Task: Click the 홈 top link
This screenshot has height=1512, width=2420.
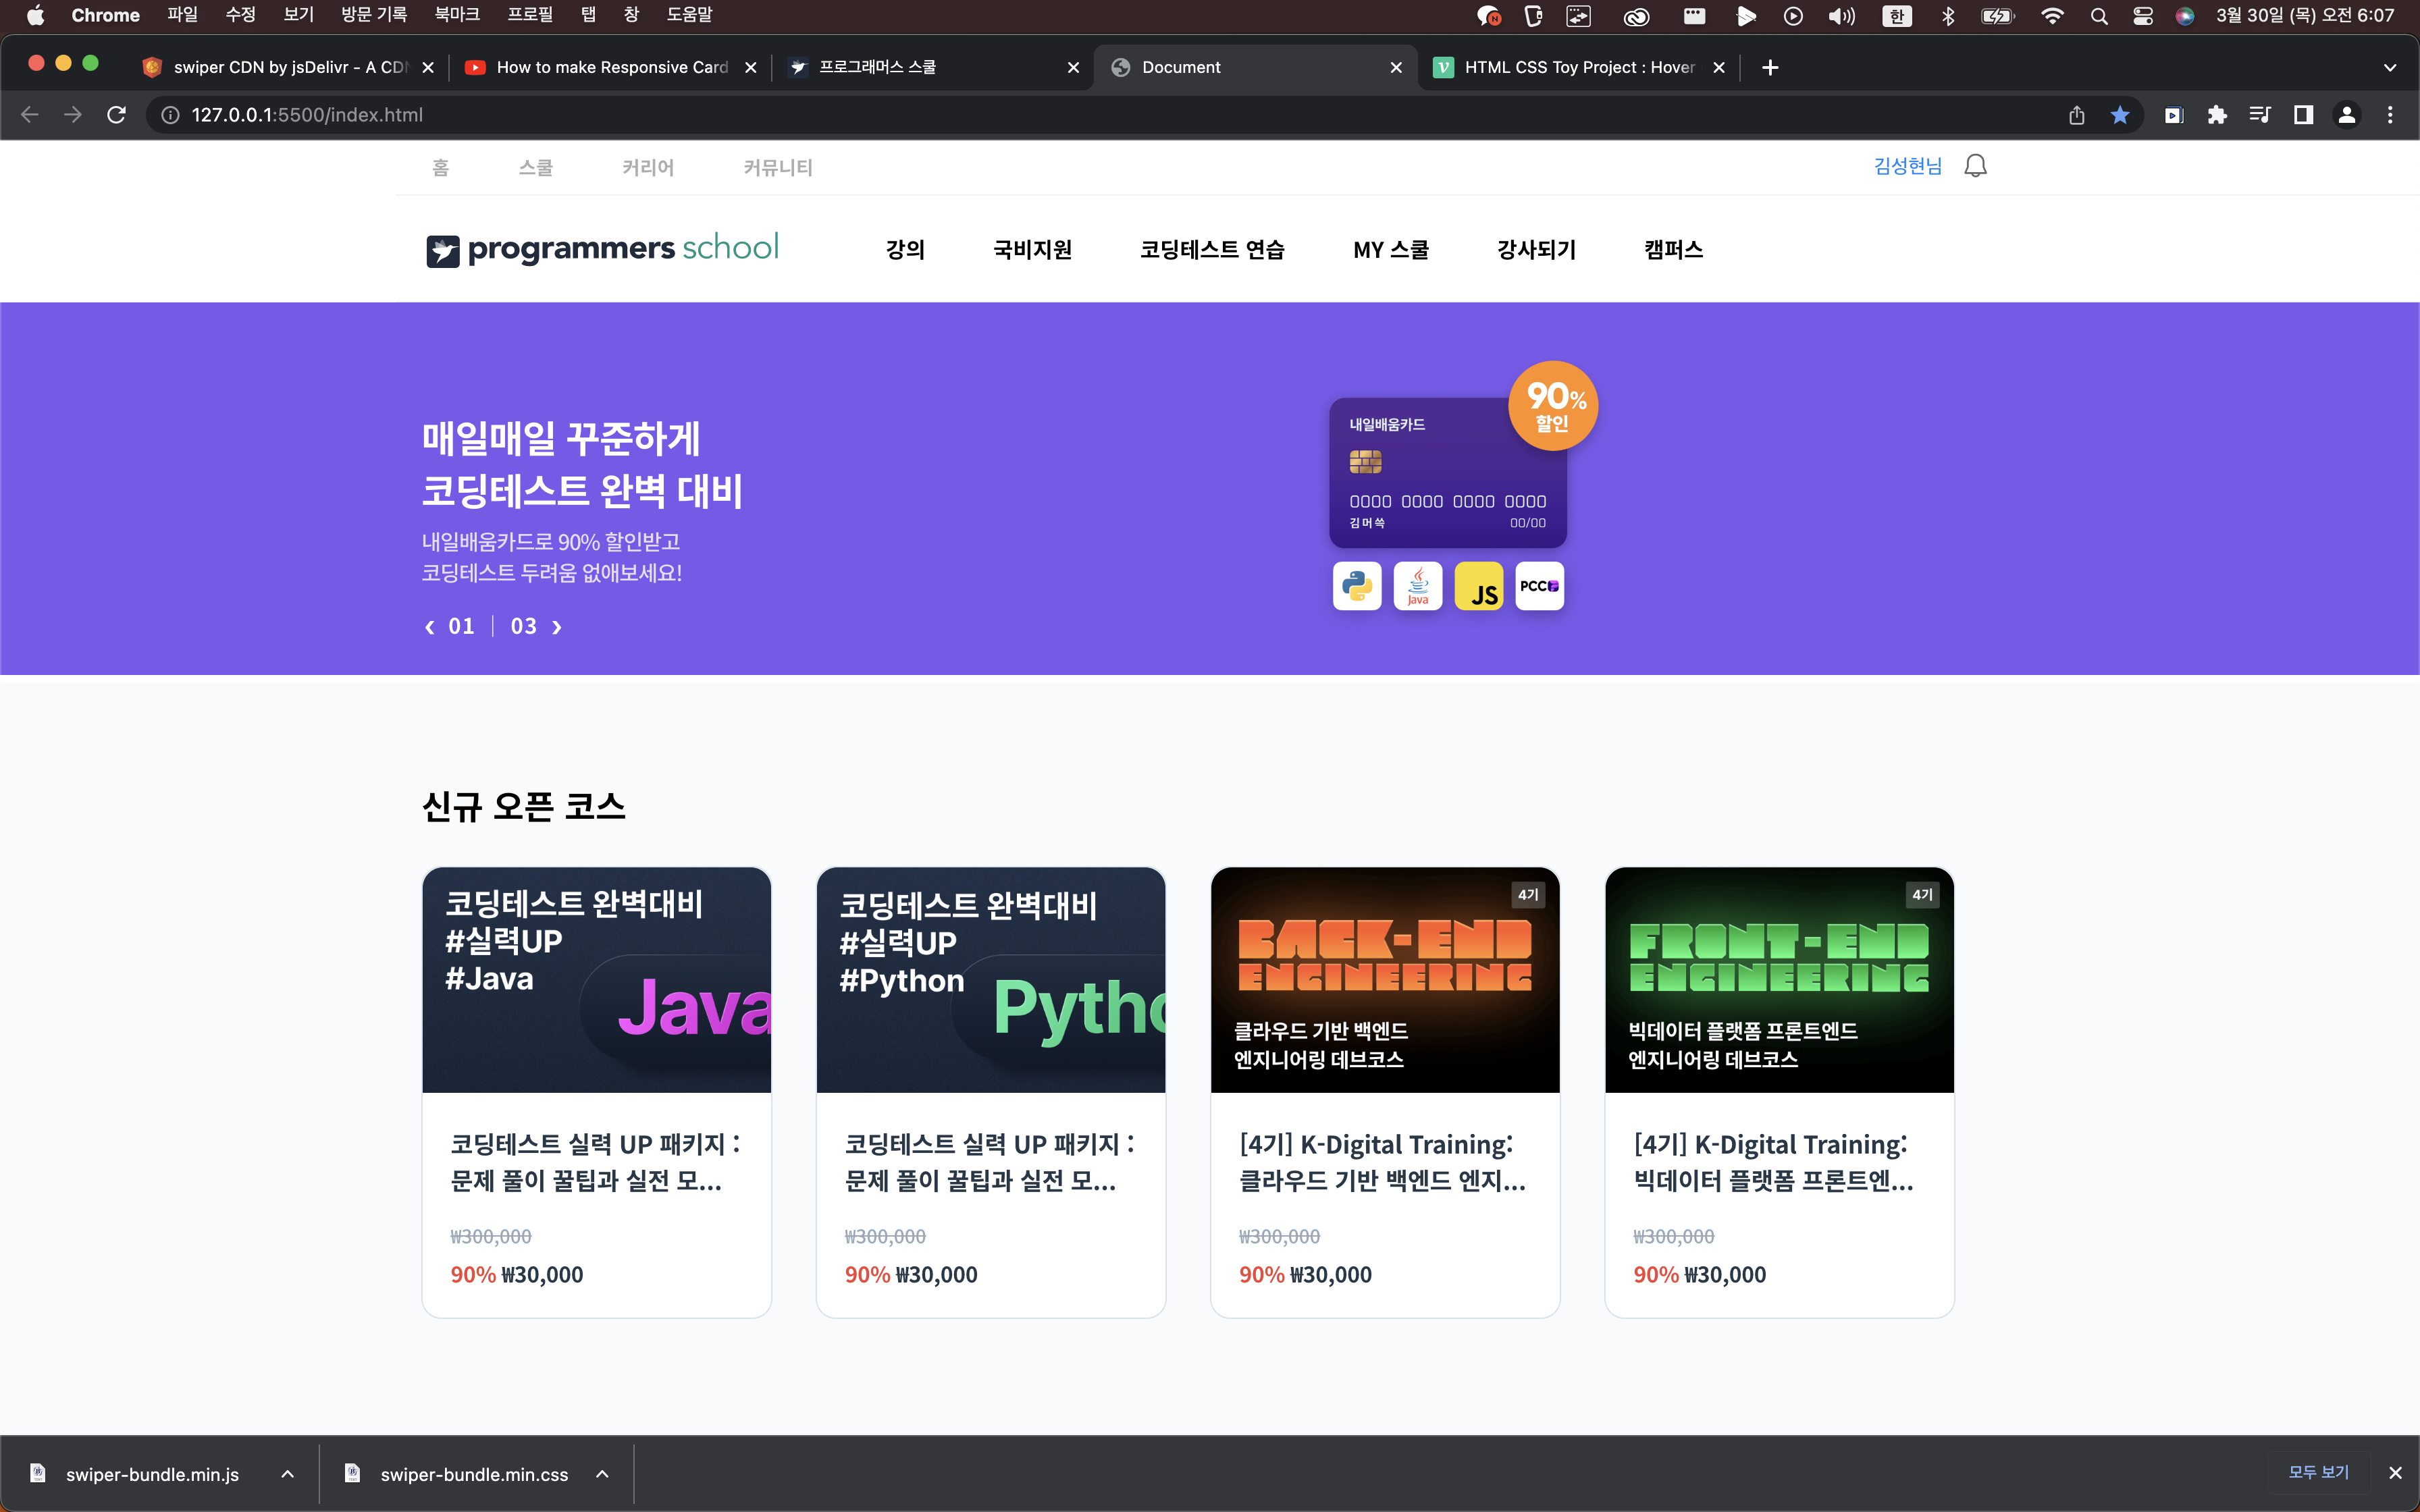Action: click(x=440, y=168)
